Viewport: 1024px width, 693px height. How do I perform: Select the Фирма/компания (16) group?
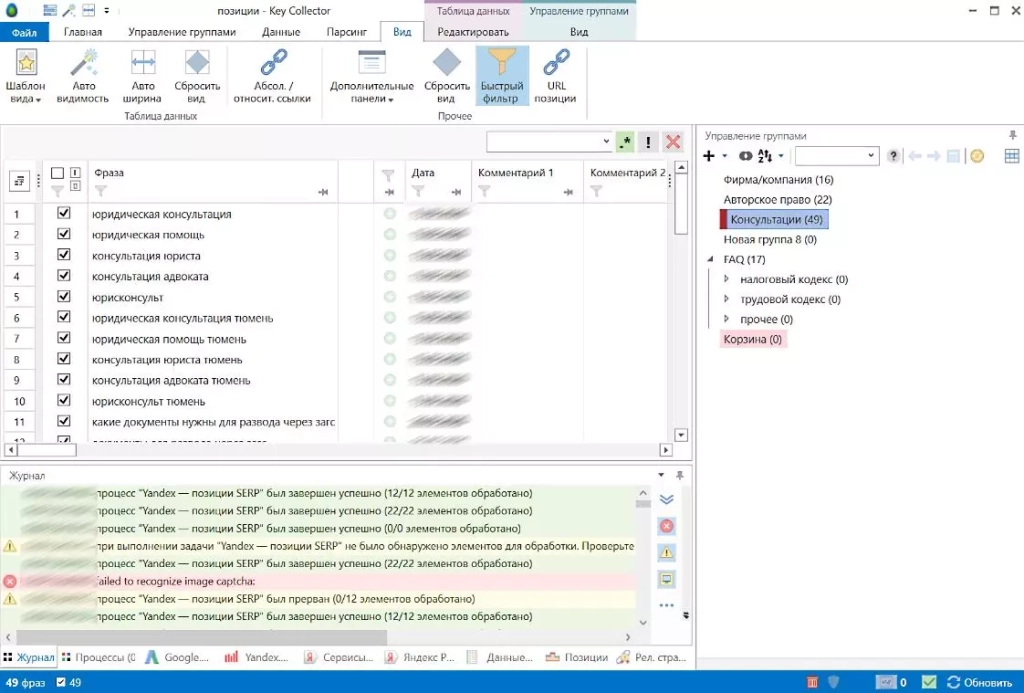click(778, 180)
